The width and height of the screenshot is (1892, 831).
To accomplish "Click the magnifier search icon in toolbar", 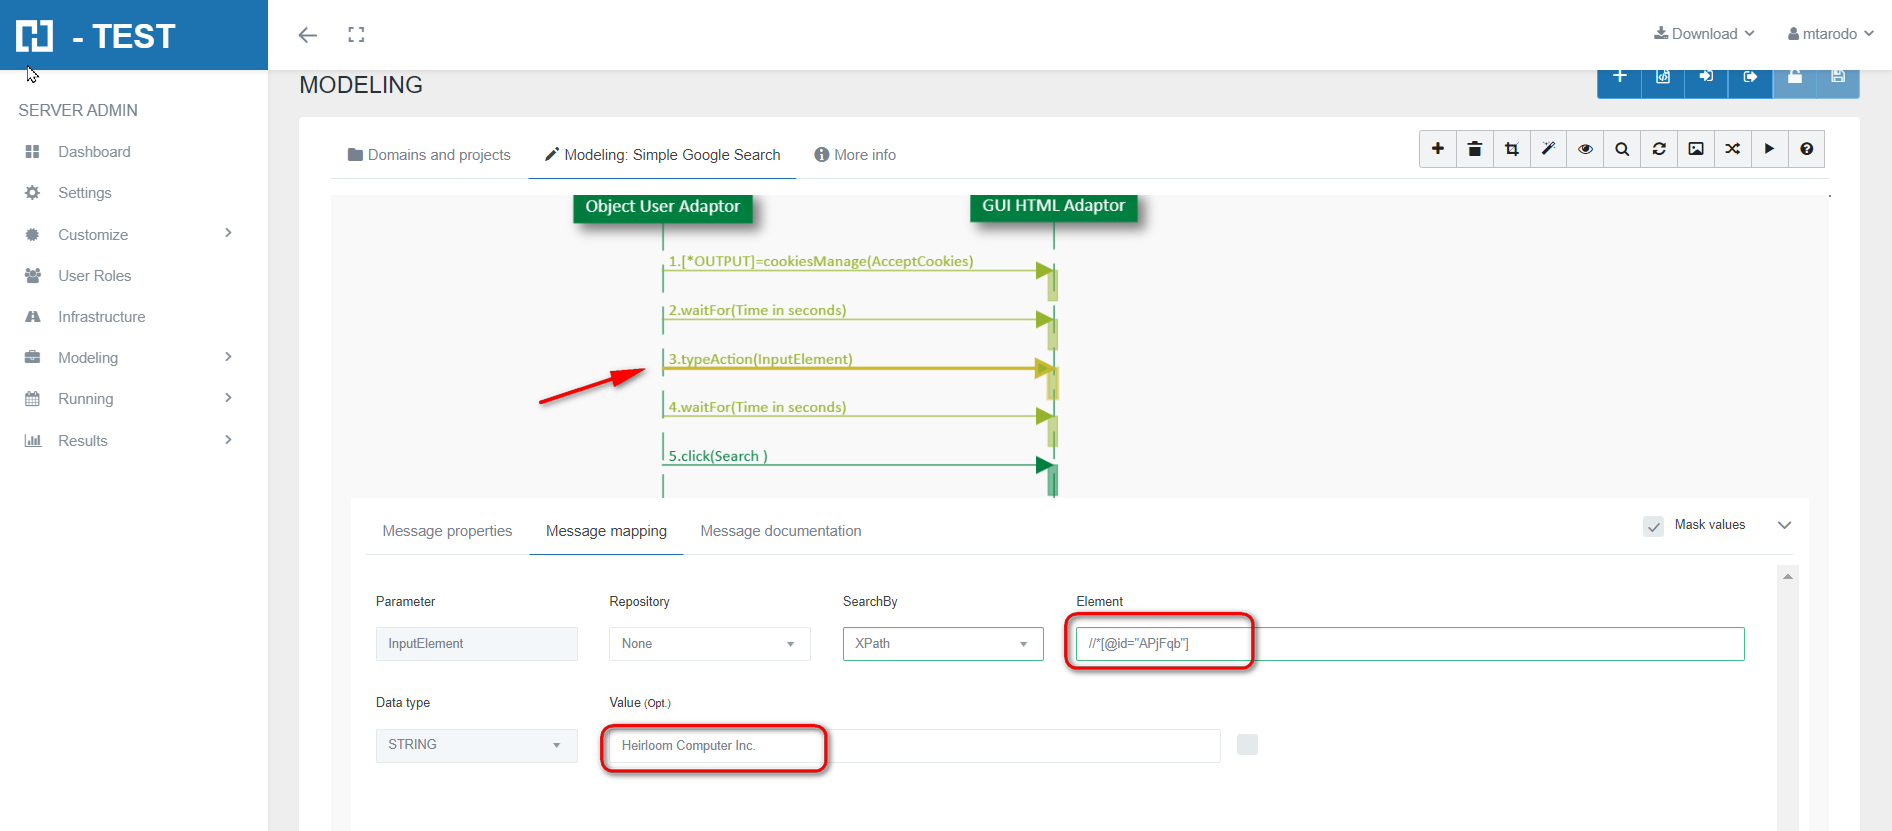I will [1622, 149].
